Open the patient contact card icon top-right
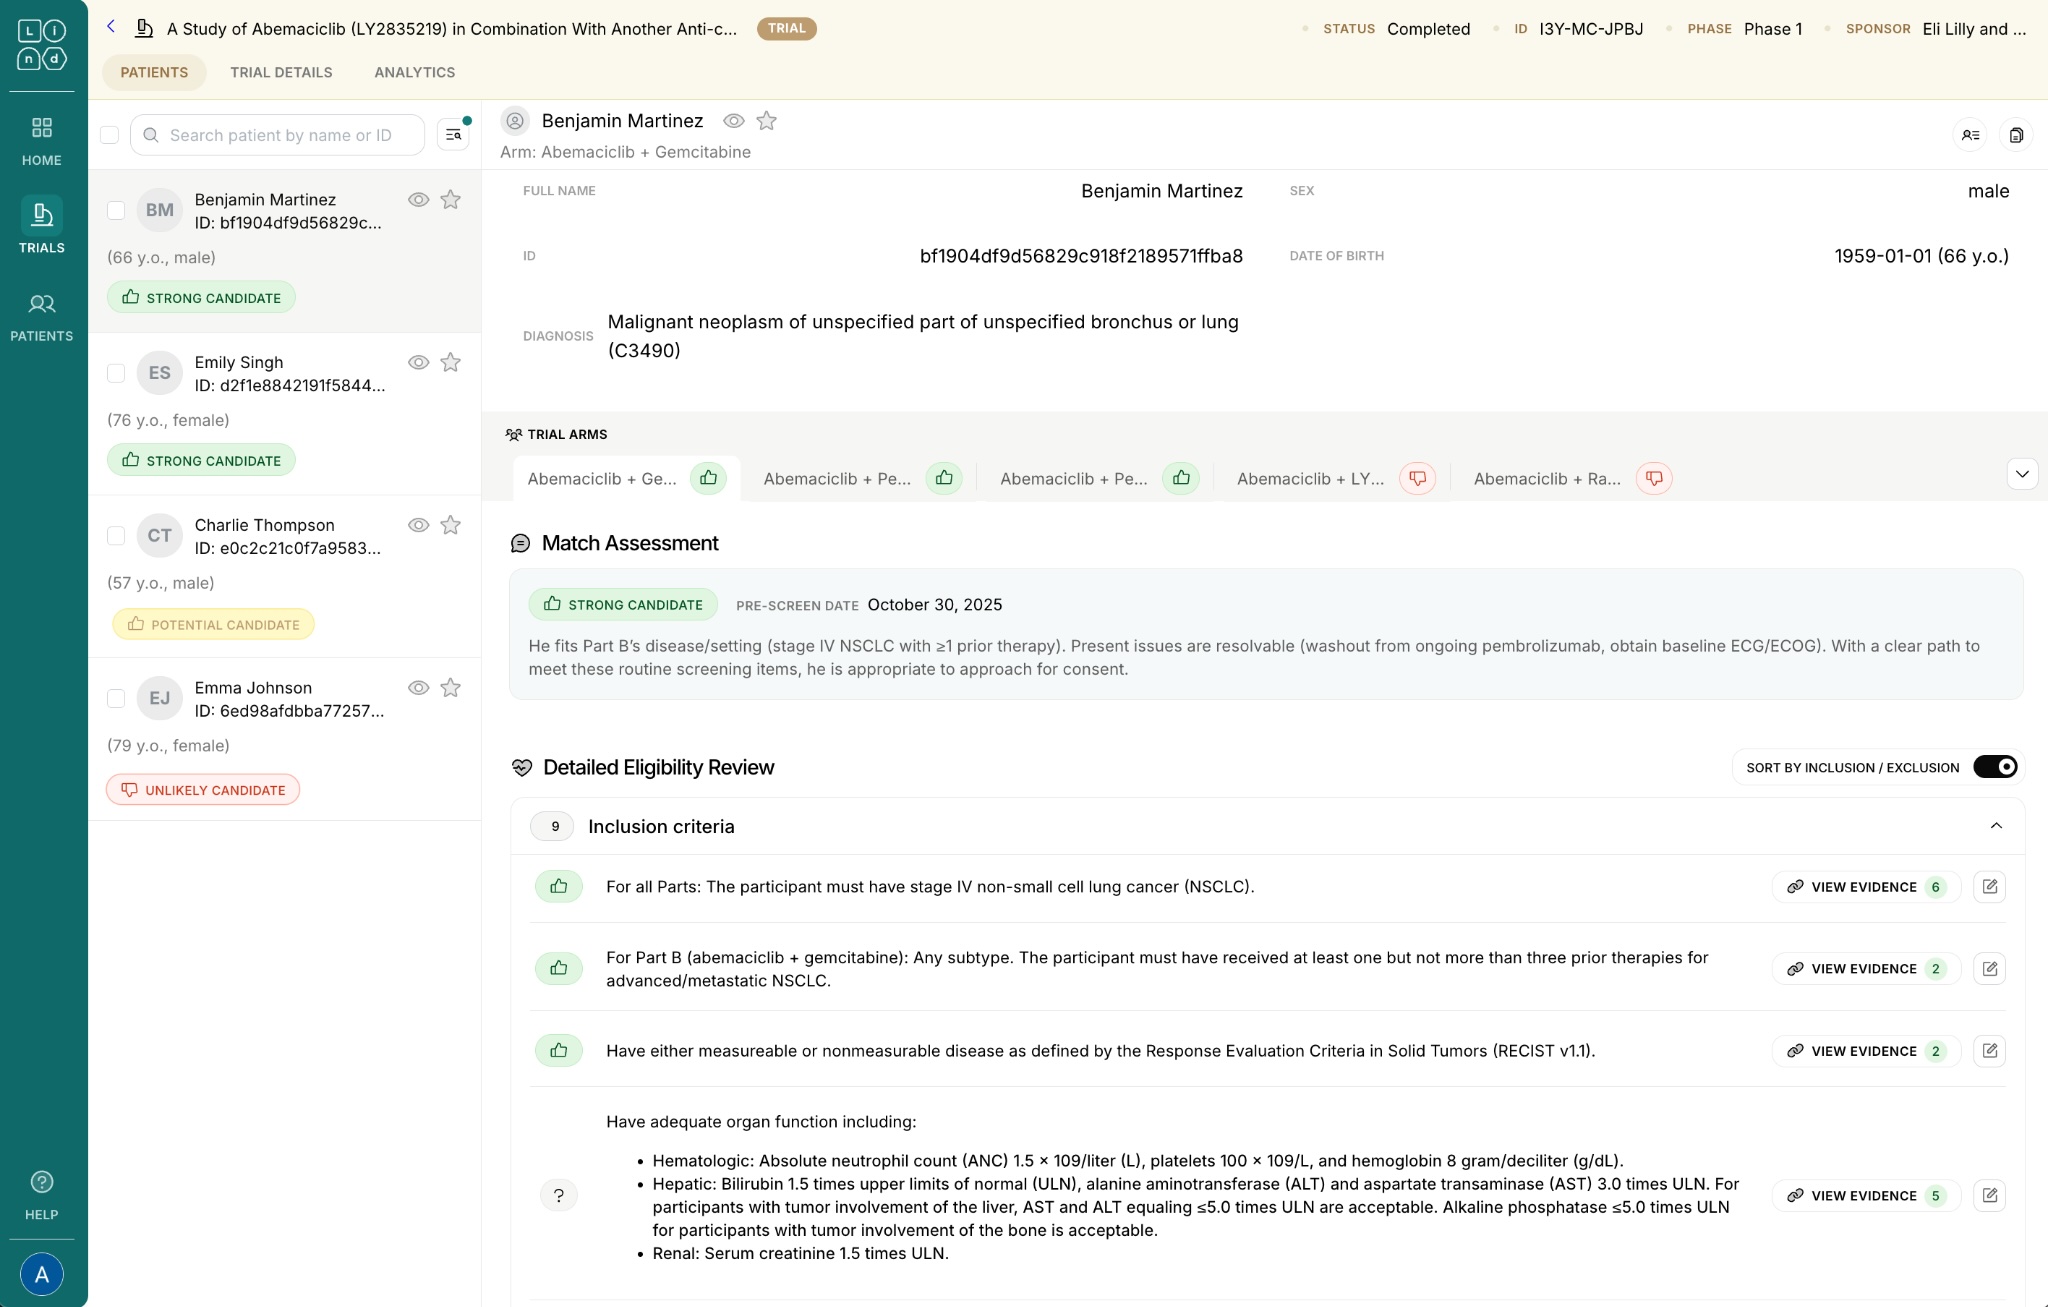Viewport: 2048px width, 1307px height. [x=1969, y=135]
